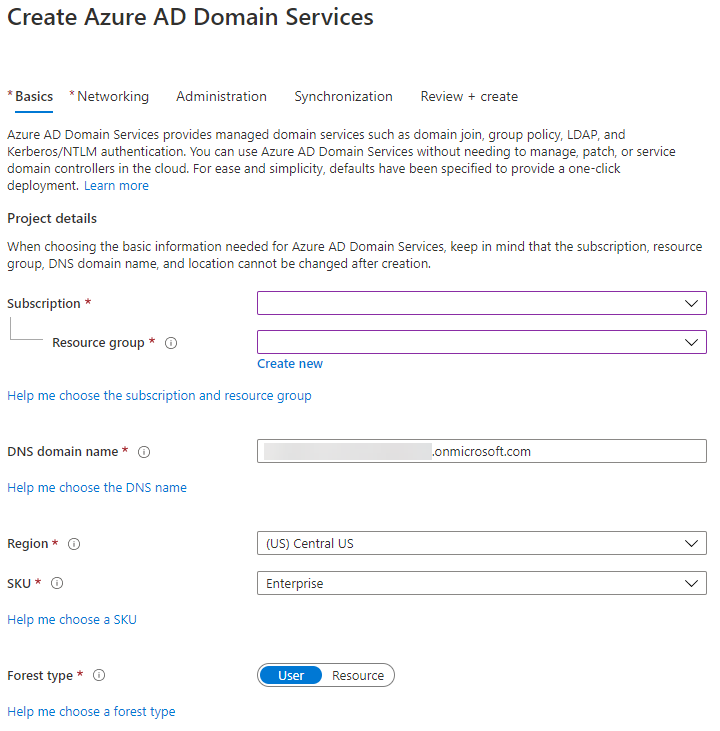Click the Learn more link

(x=116, y=186)
